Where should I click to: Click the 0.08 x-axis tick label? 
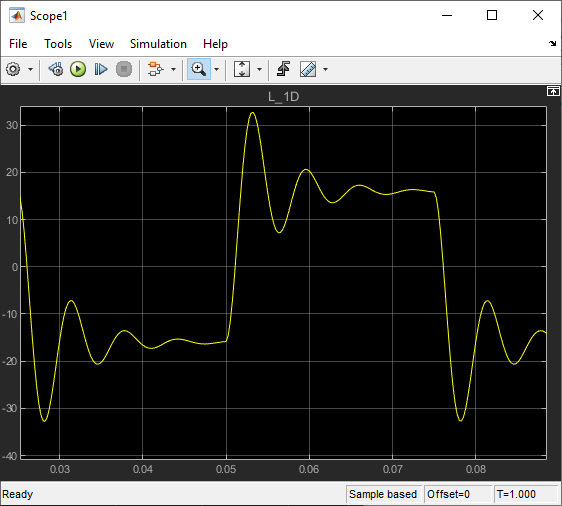[476, 469]
